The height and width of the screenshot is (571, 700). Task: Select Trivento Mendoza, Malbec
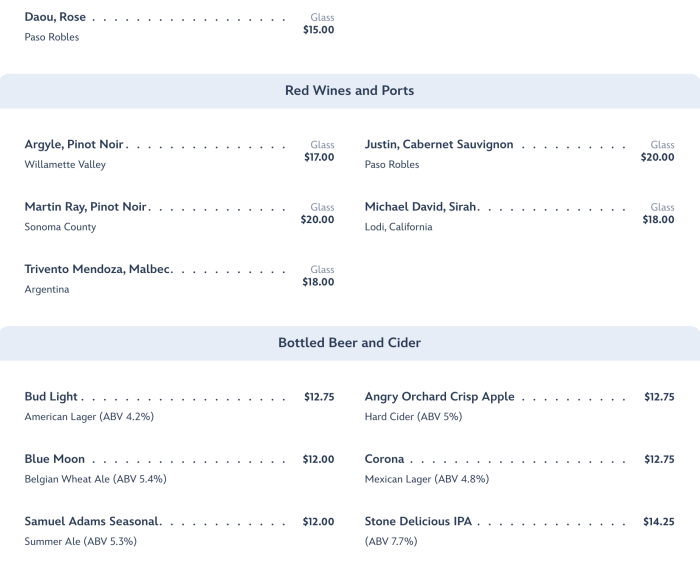click(x=98, y=269)
